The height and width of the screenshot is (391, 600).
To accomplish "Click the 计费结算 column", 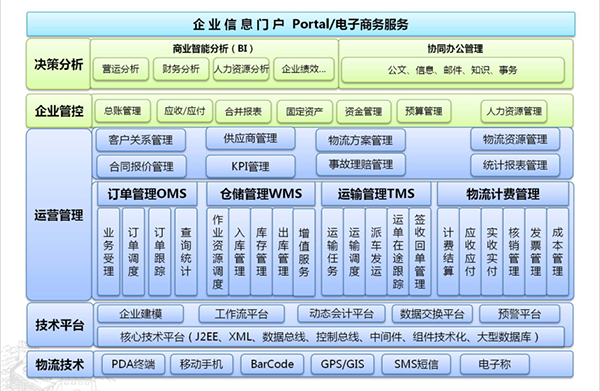I will click(x=448, y=252).
